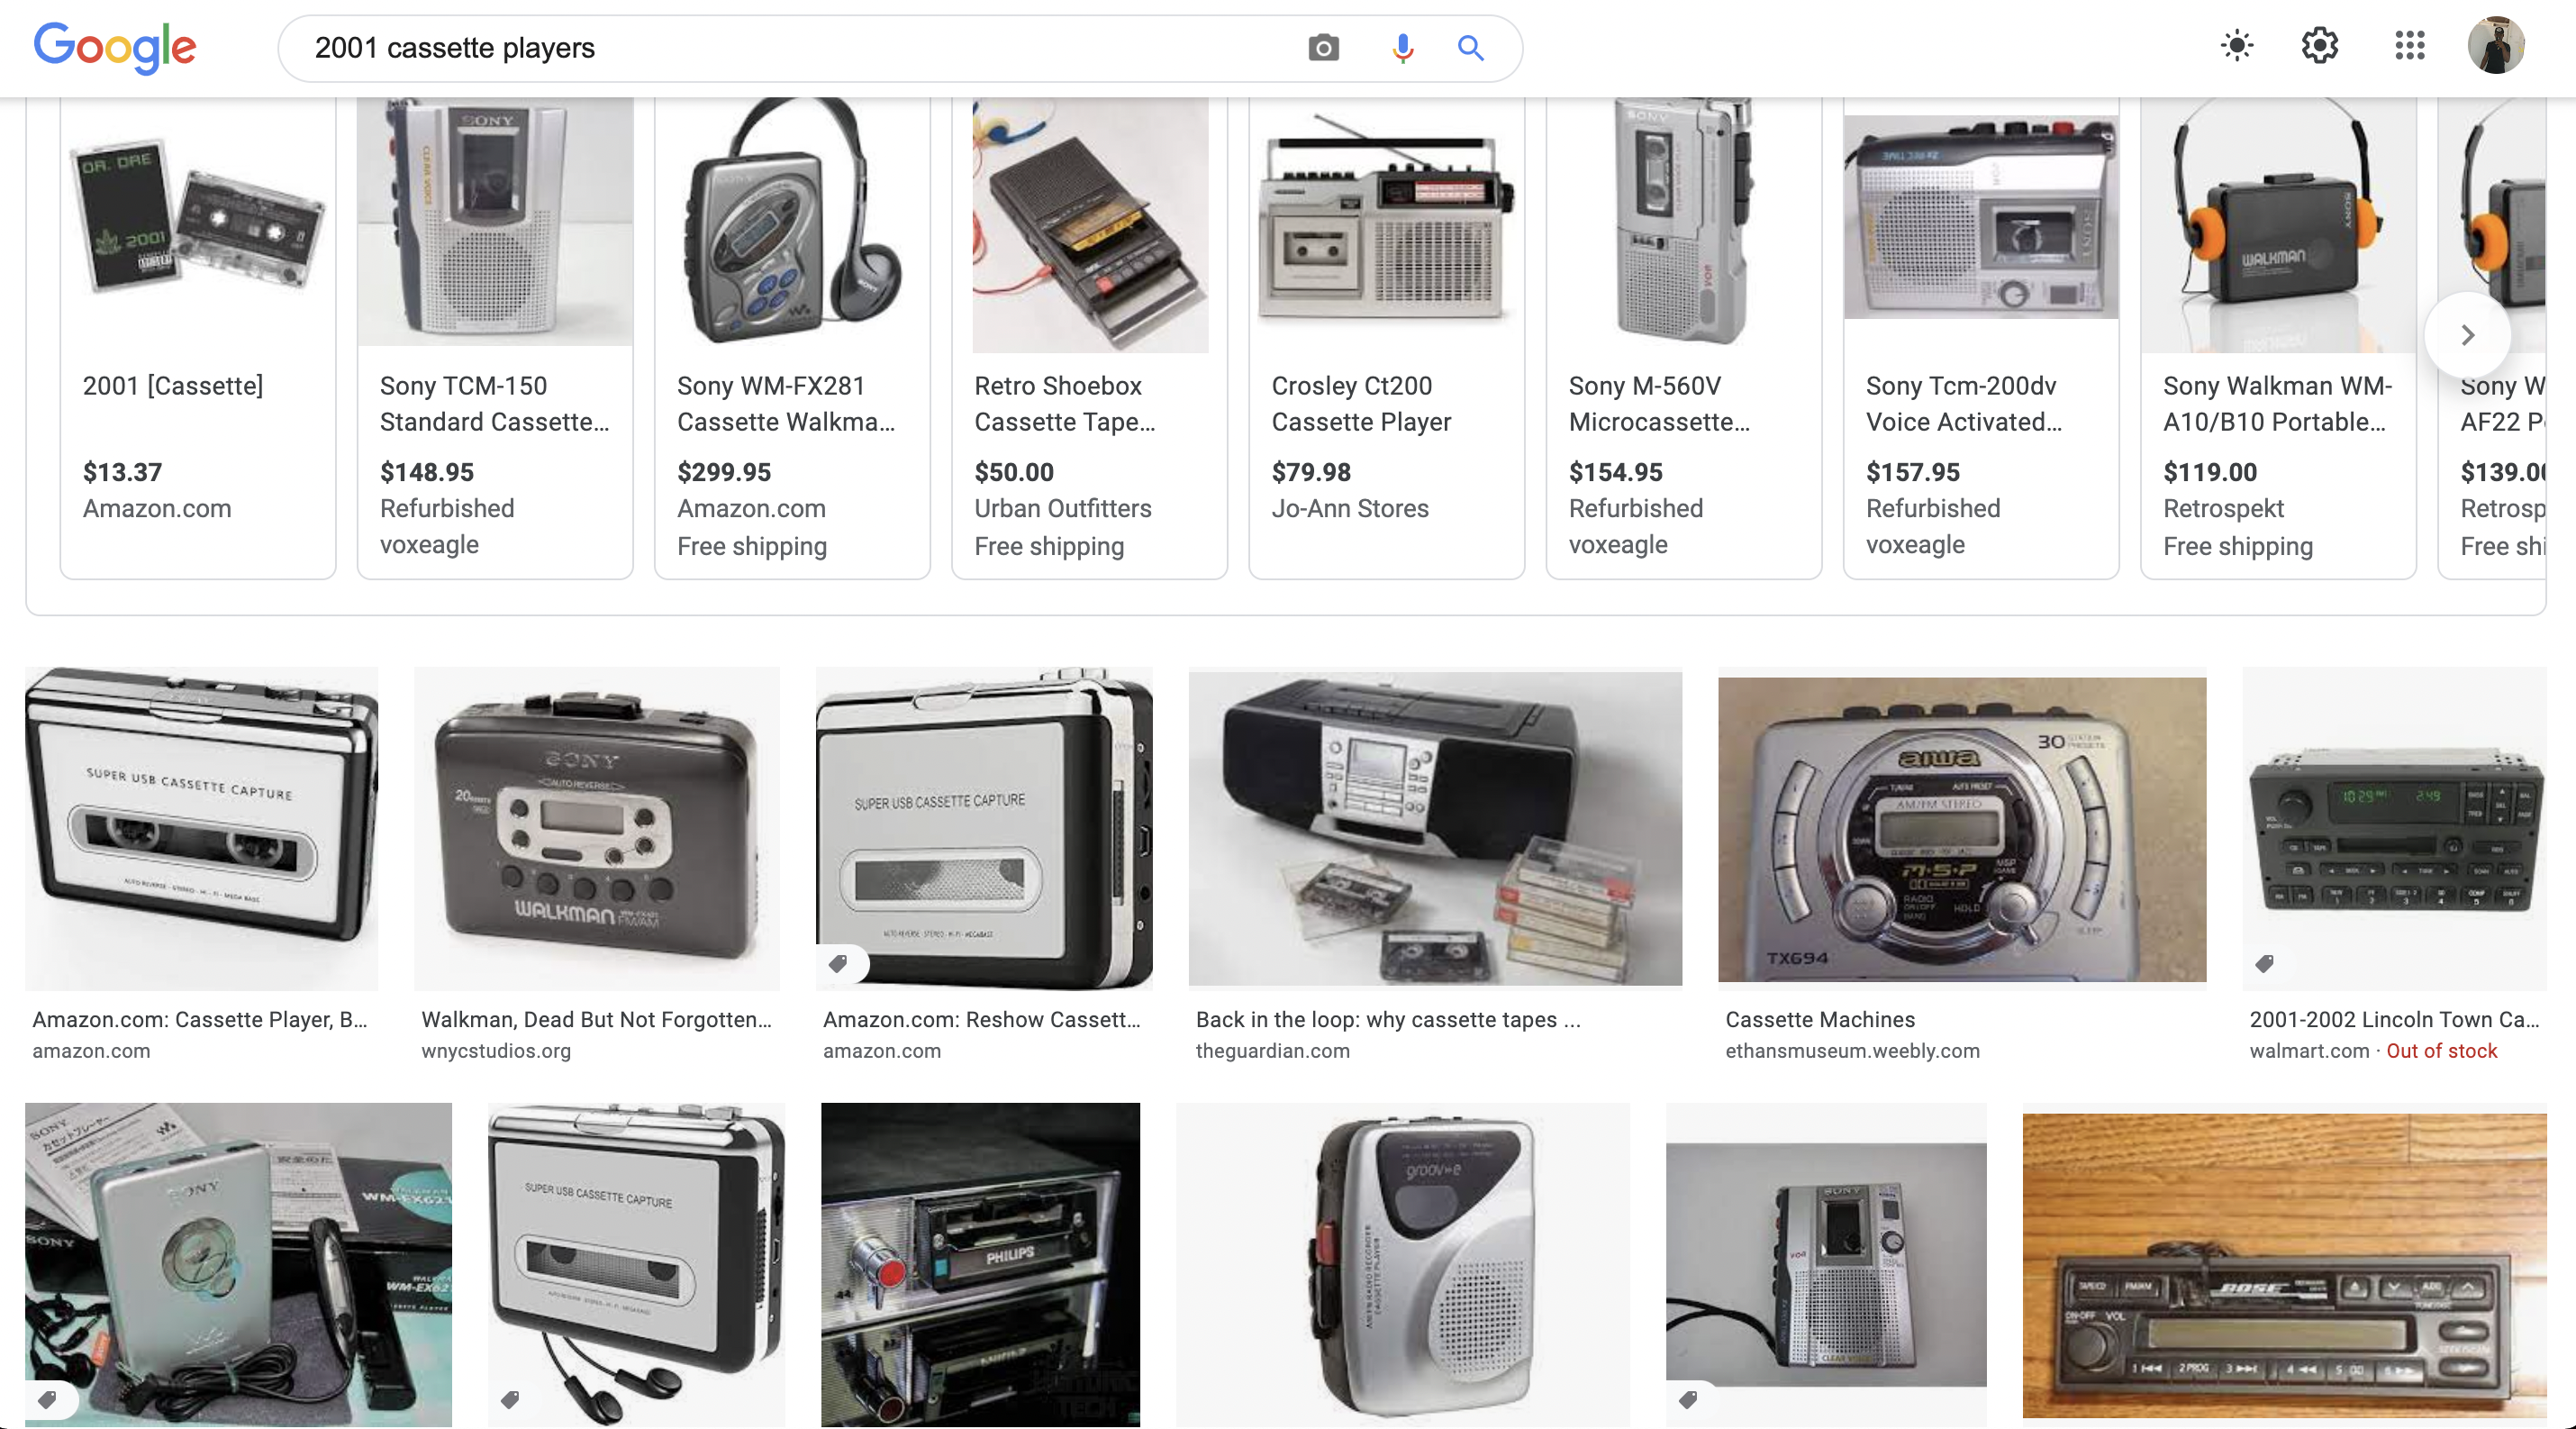Open the Guardian cassette tapes boombox image
2576x1429 pixels.
pos(1435,829)
